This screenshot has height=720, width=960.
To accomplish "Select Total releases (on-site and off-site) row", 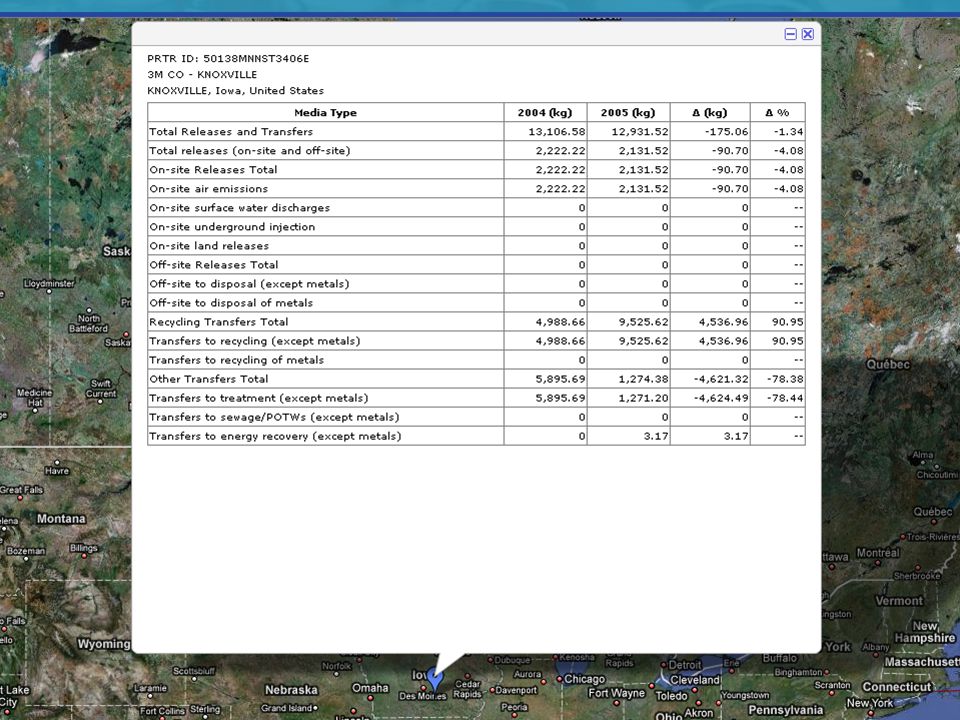I will [476, 151].
